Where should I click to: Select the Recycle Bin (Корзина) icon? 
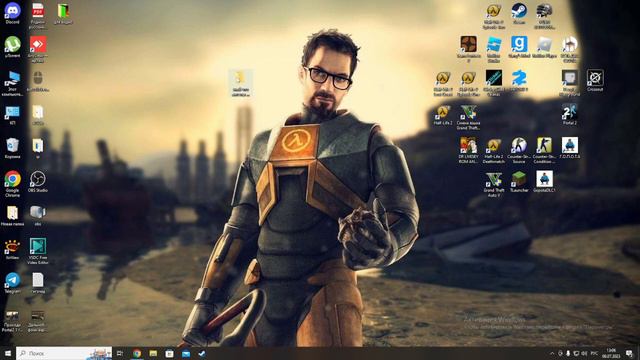(12, 148)
